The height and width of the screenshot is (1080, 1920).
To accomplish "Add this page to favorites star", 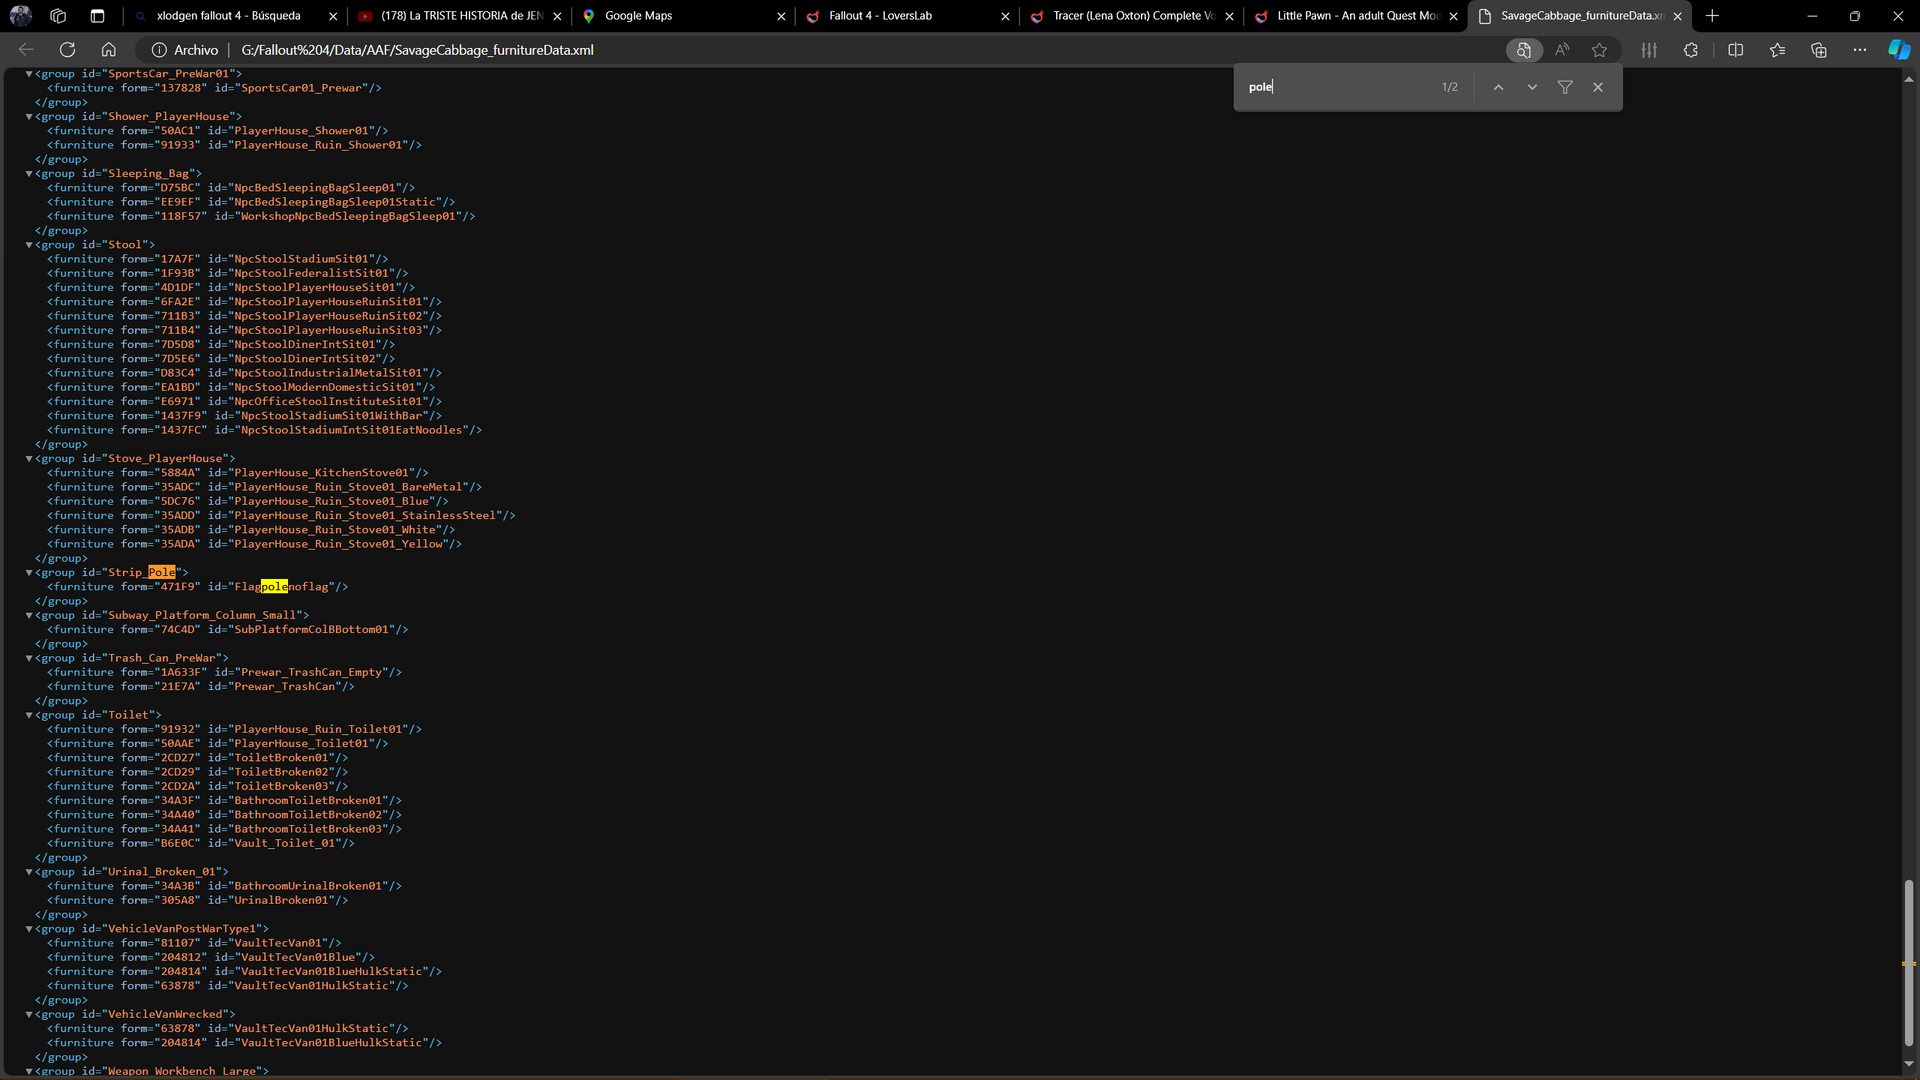I will [x=1600, y=50].
